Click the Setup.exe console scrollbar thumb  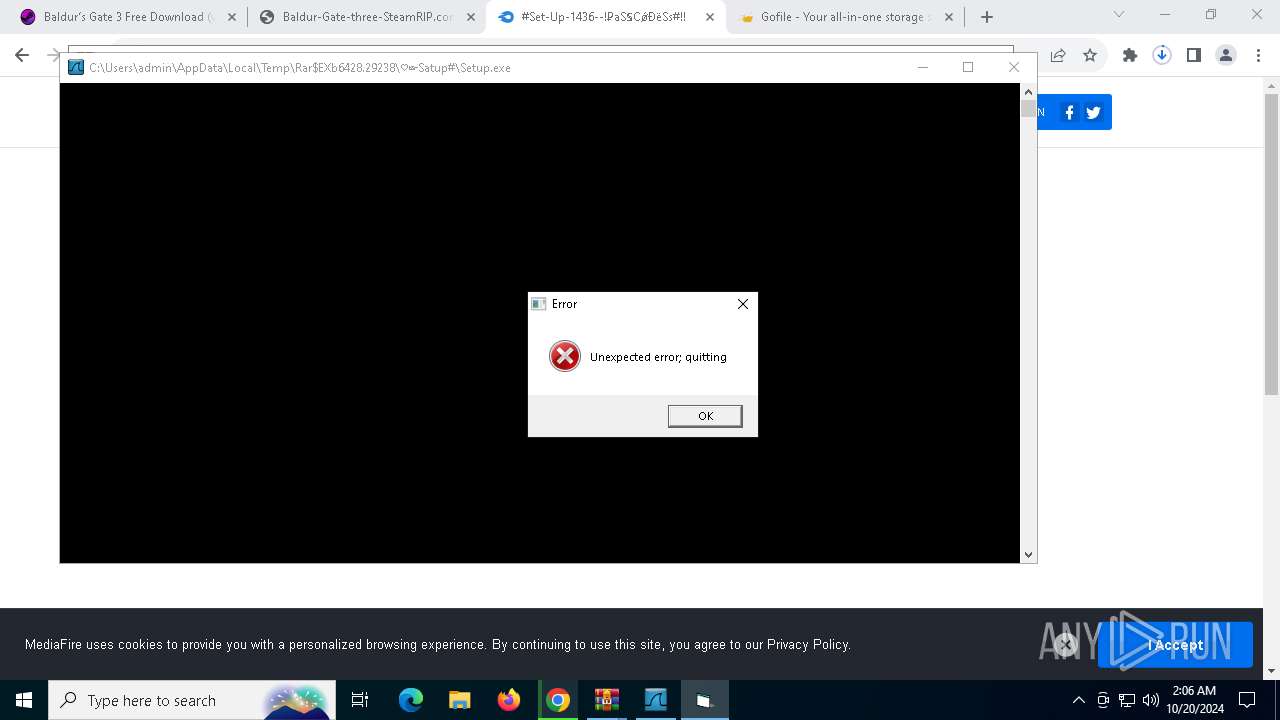tap(1028, 109)
